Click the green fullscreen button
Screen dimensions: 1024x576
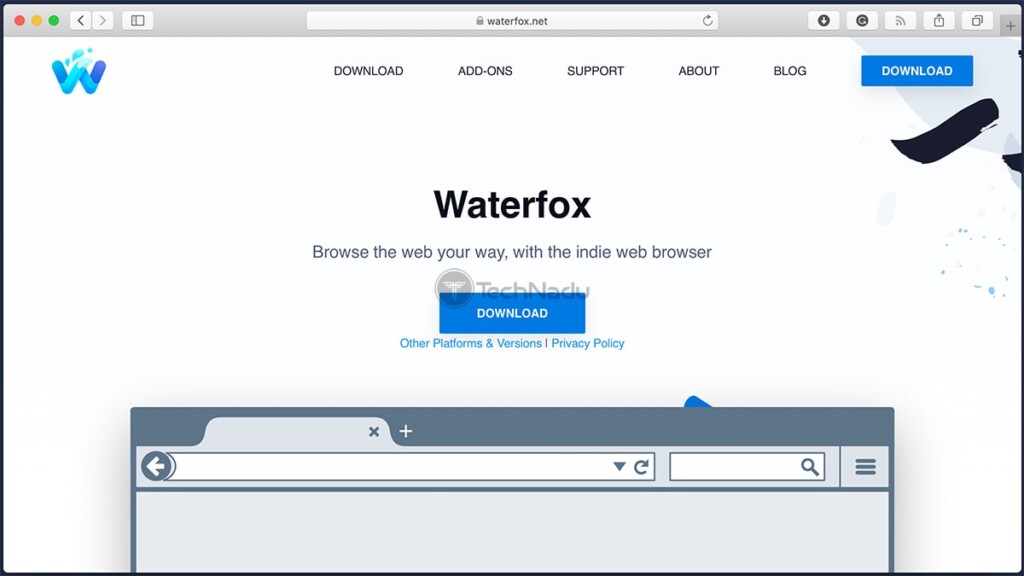click(54, 21)
